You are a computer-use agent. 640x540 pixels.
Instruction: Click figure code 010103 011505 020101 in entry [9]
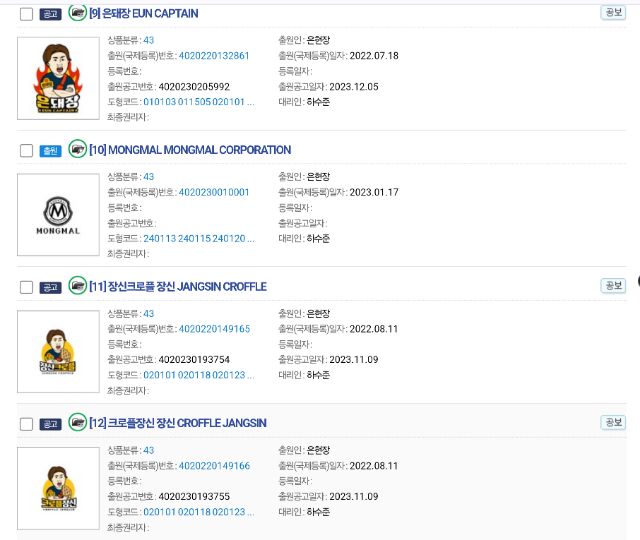point(199,102)
